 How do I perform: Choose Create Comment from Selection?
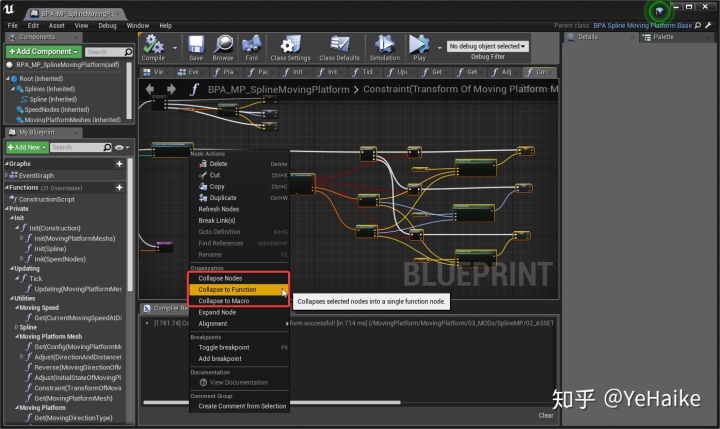pos(239,406)
